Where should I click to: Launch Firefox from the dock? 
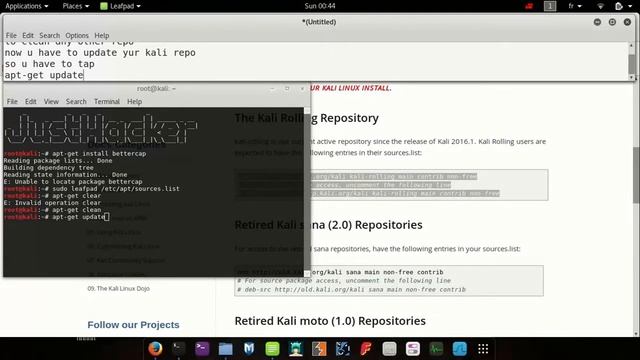point(155,349)
